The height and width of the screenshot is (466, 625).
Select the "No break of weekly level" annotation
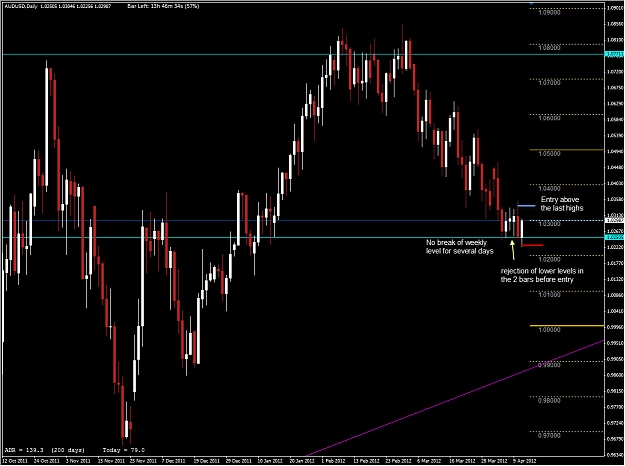pos(460,247)
